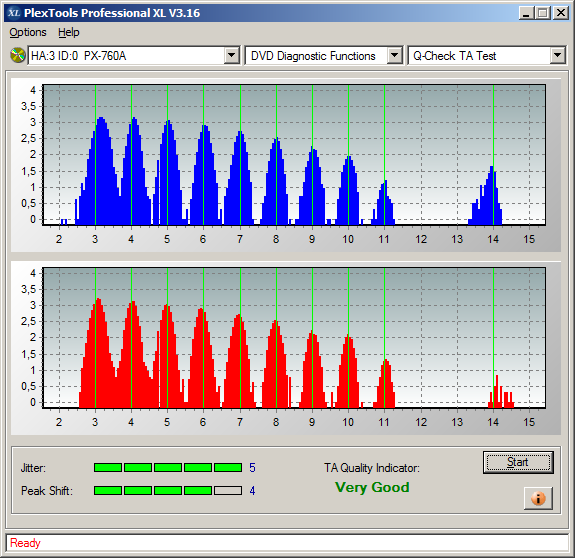Click the disc drive icon beside the drive selector
This screenshot has width=575, height=558.
click(x=17, y=55)
